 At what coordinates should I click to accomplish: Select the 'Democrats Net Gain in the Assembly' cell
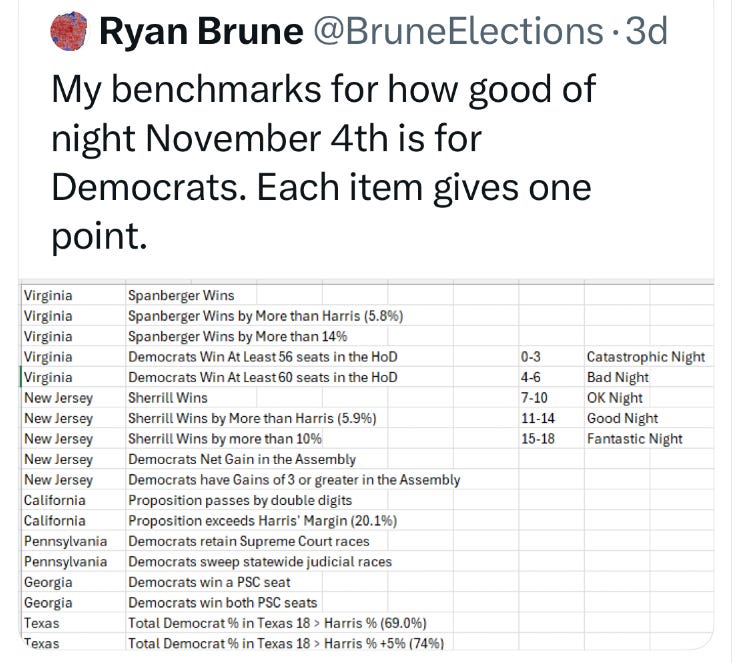coord(241,459)
